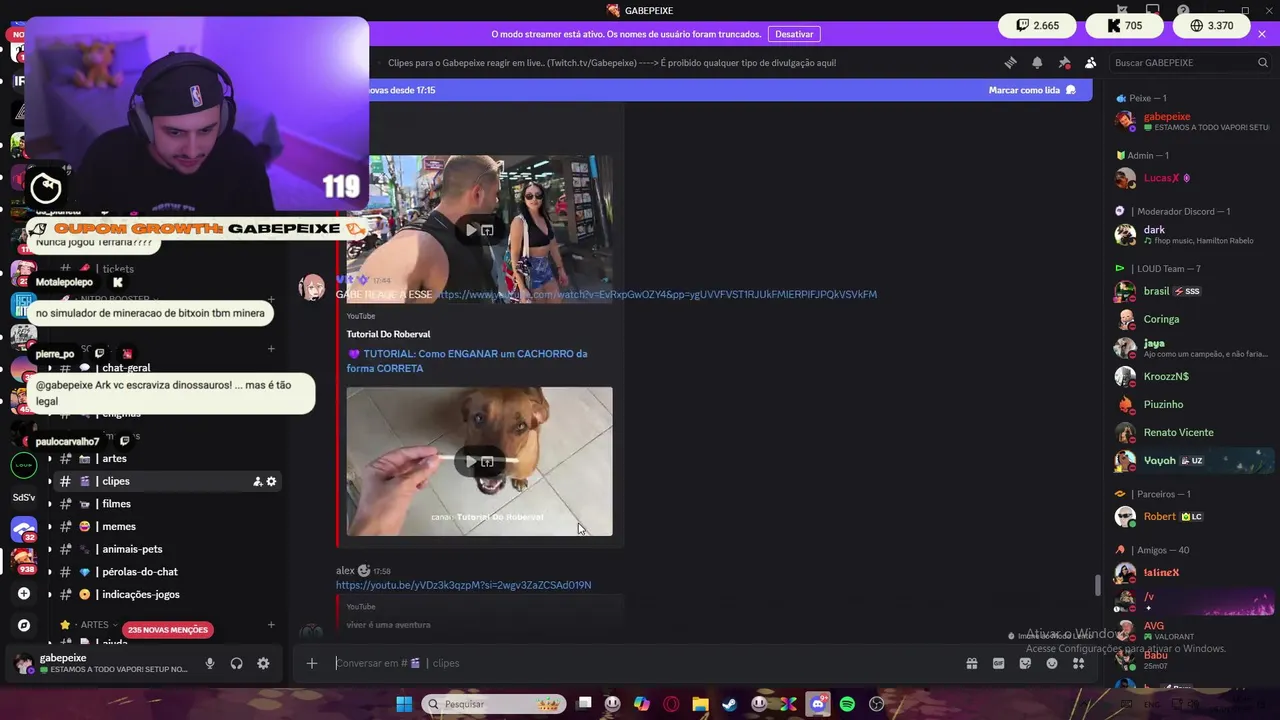Open the sticker picker

[x=1025, y=663]
